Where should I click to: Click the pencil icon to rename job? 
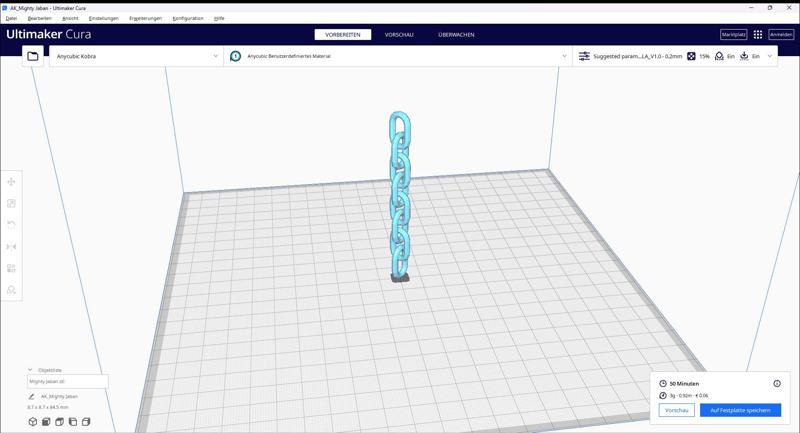click(32, 396)
